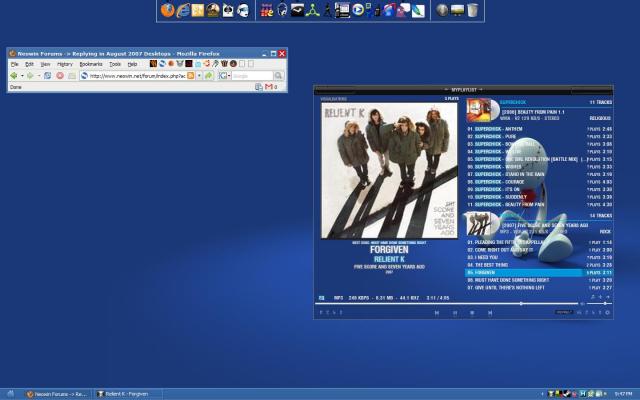The height and width of the screenshot is (400, 640).
Task: Click the Google search field in Firefox
Action: 252,76
